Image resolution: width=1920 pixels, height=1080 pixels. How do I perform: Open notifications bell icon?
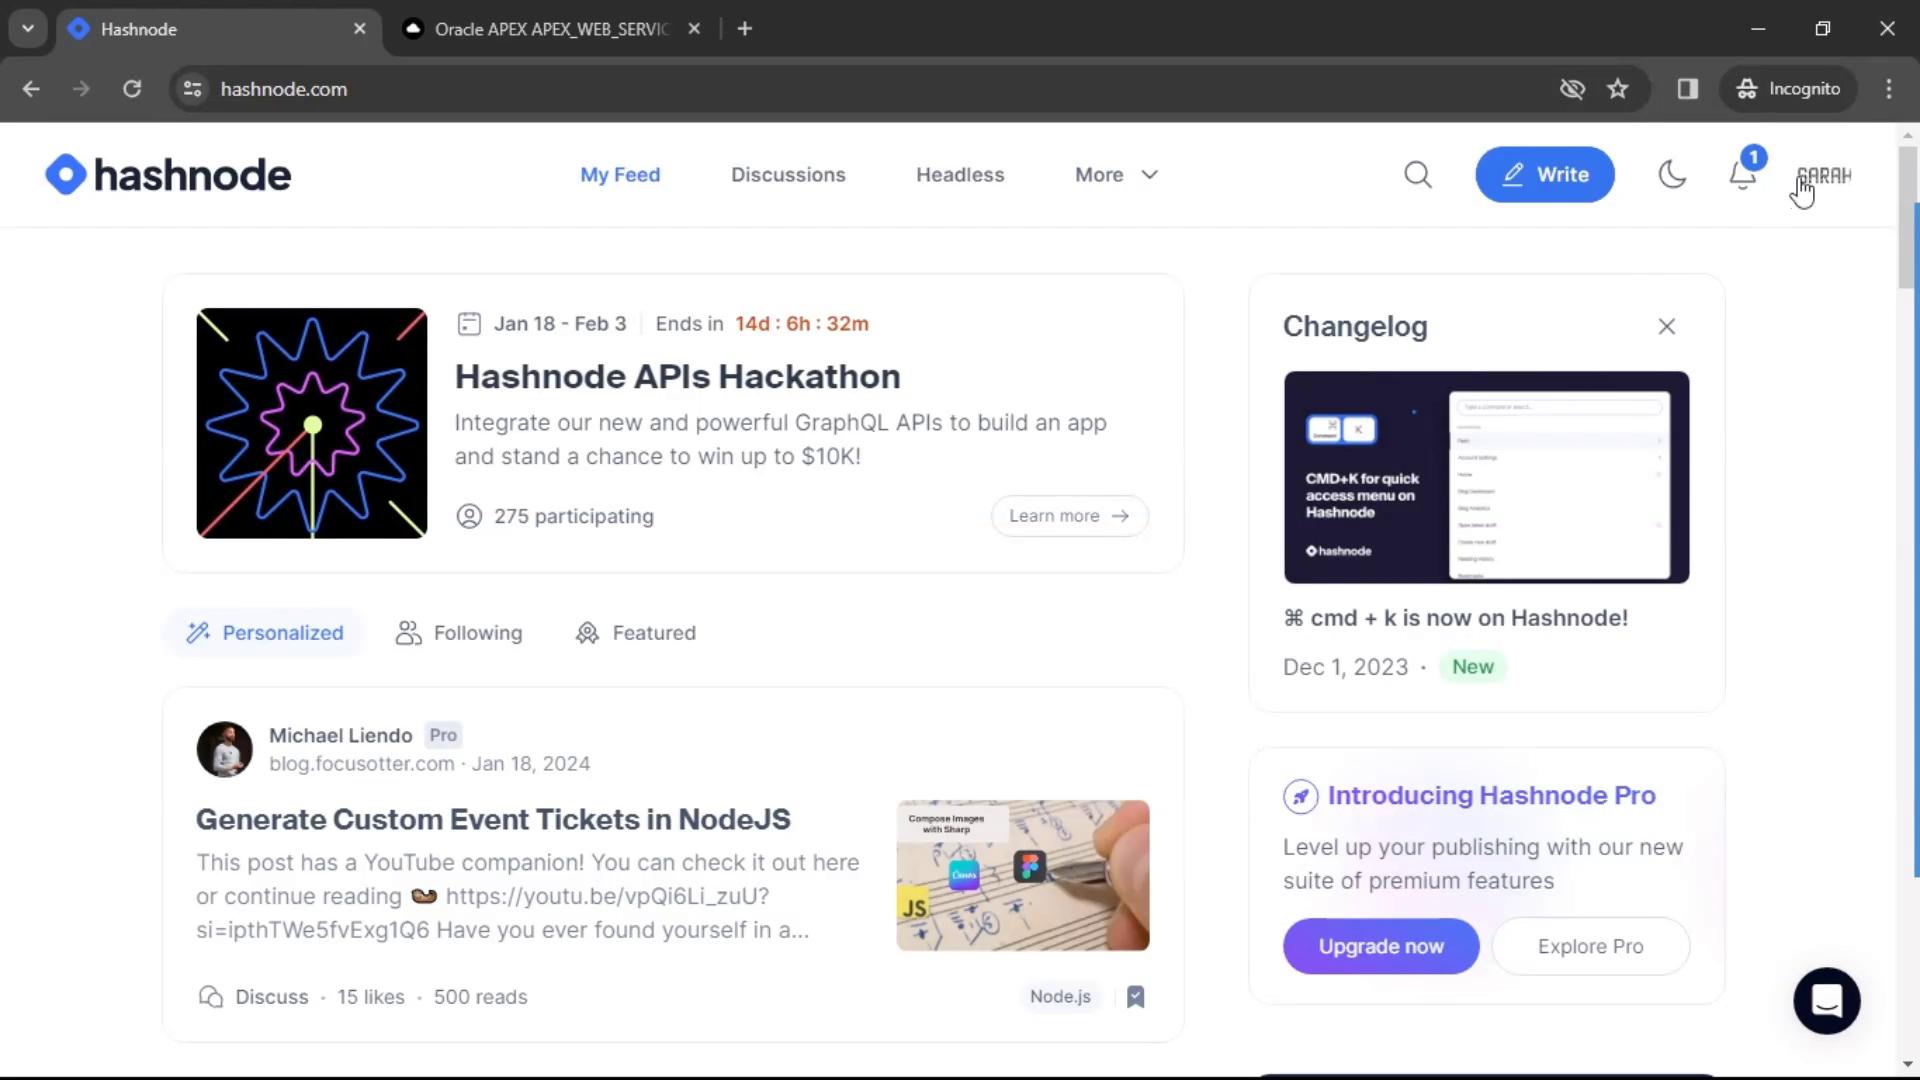pos(1743,174)
